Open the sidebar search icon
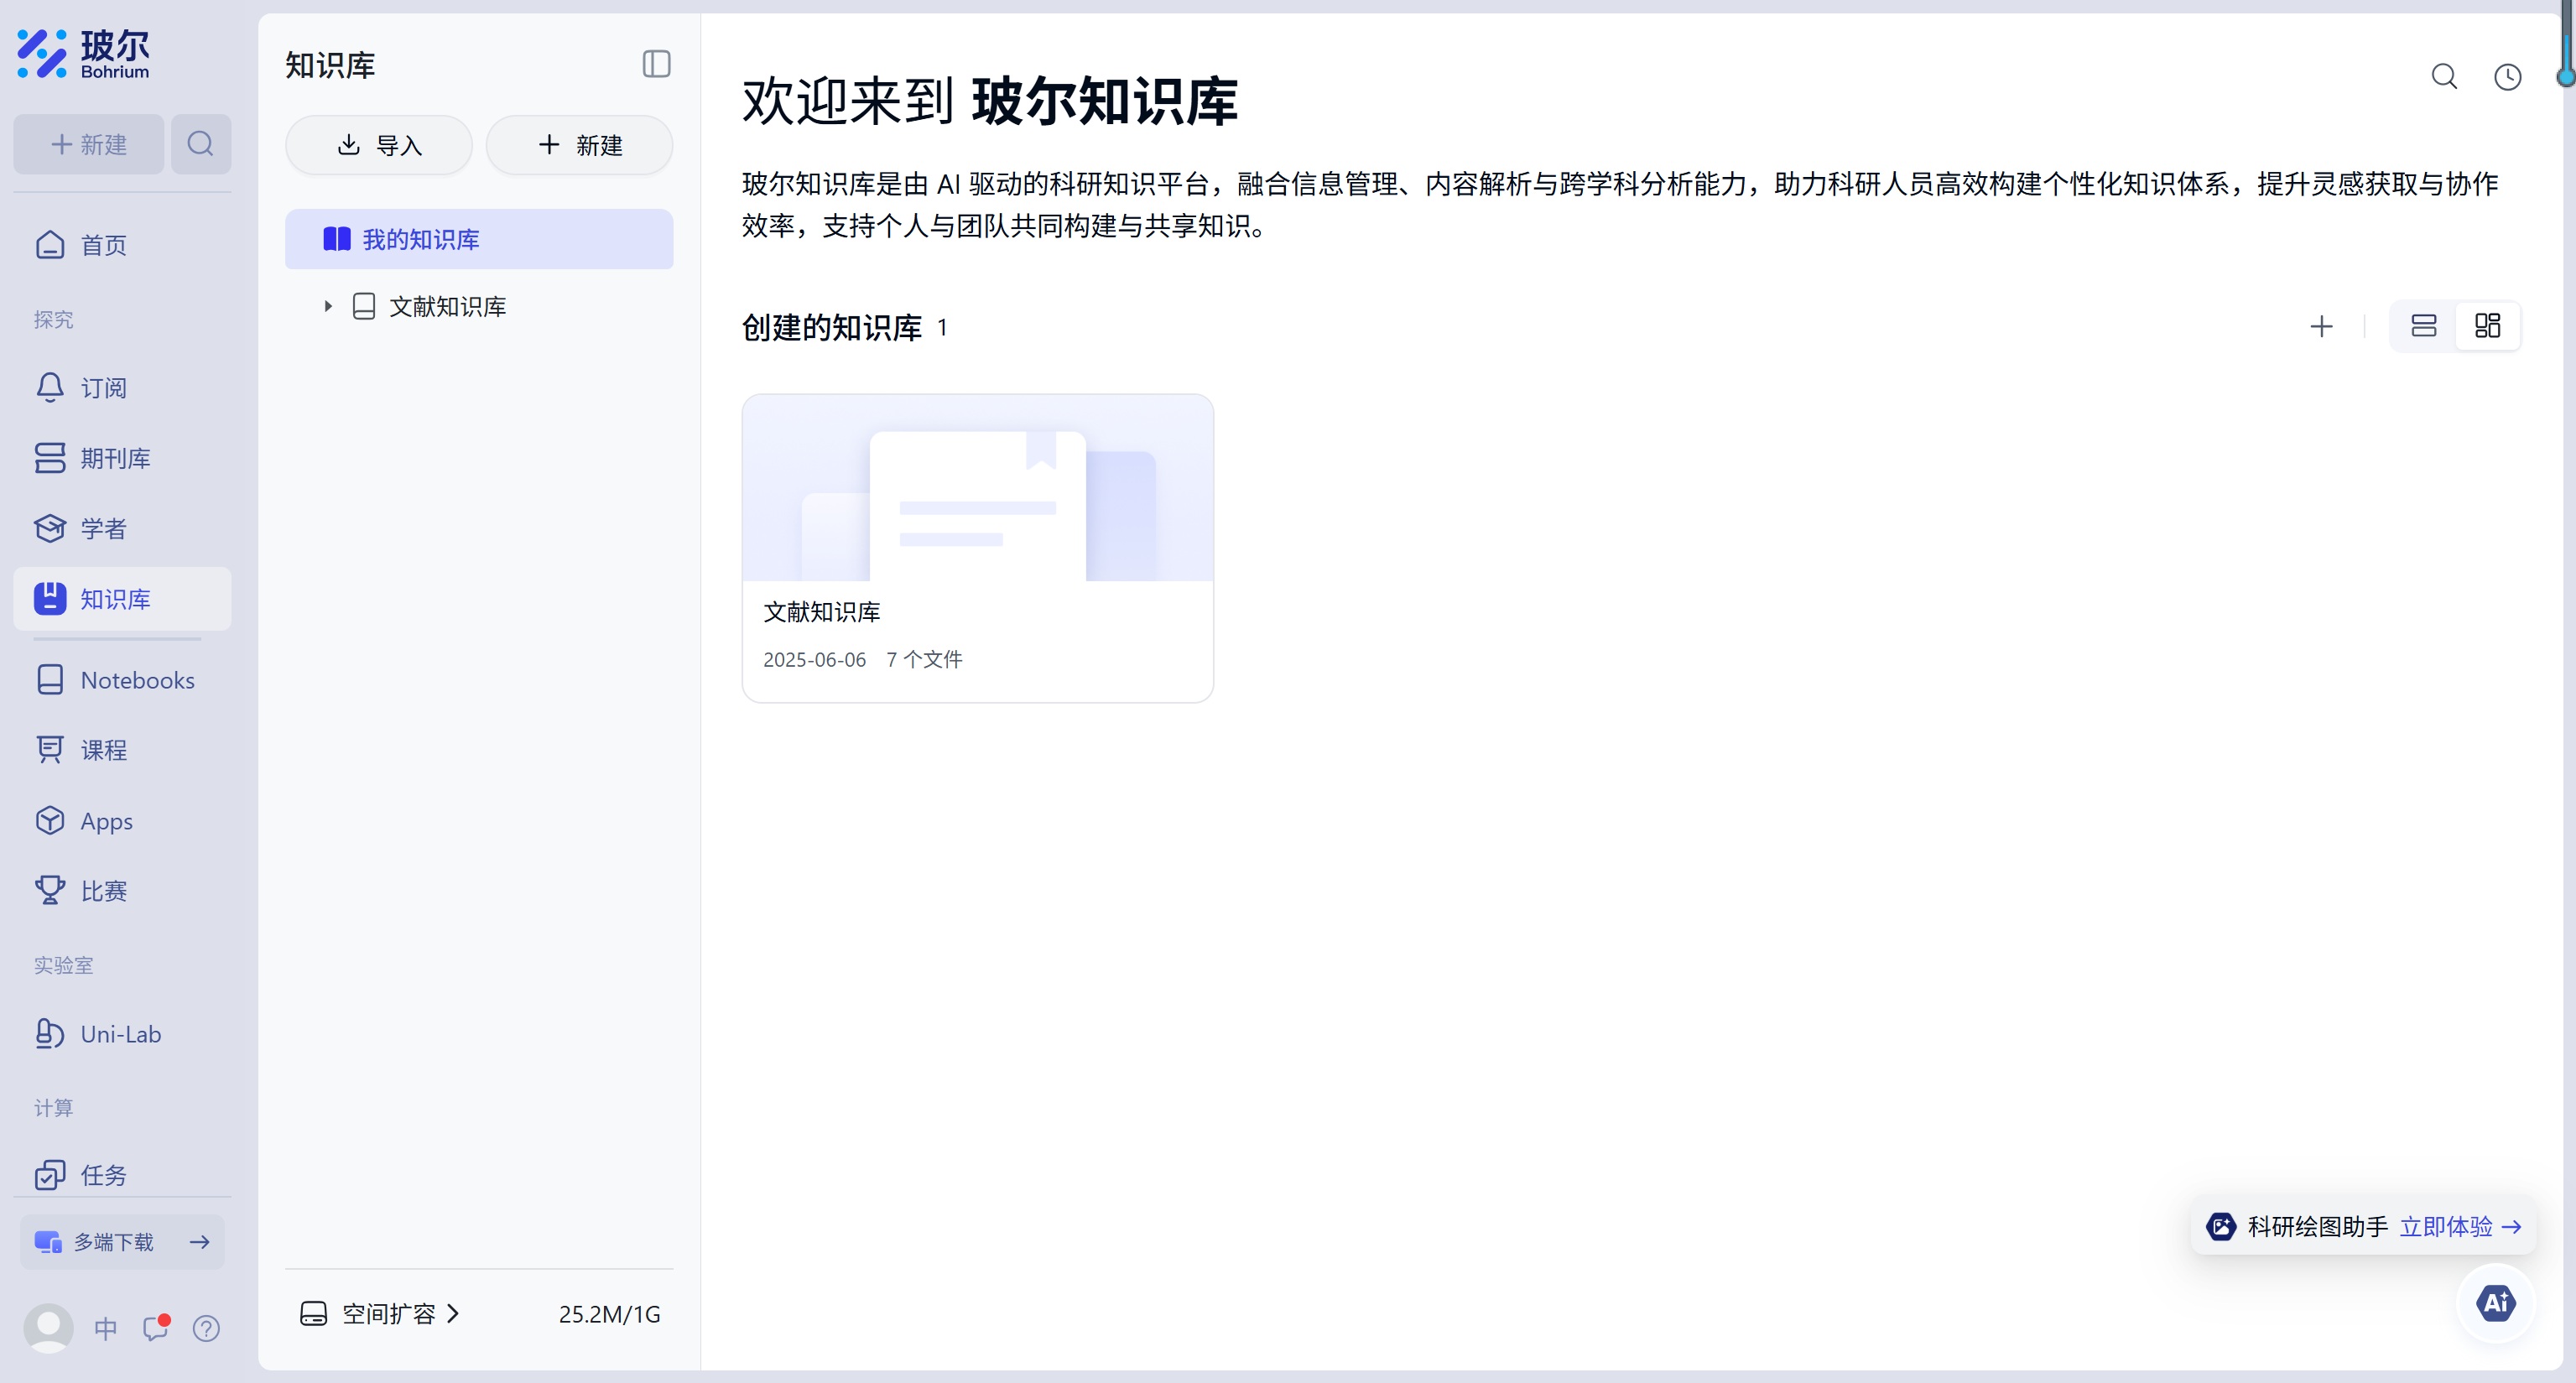The height and width of the screenshot is (1383, 2576). (x=200, y=144)
